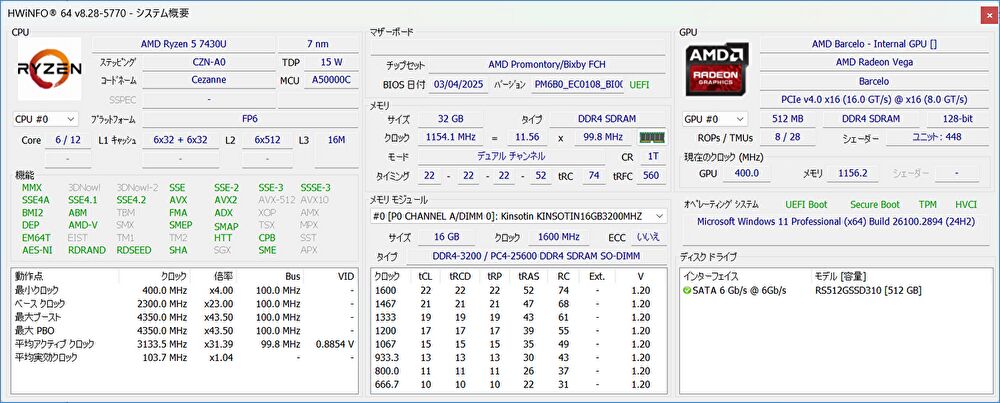Click the green memory module icon
The height and width of the screenshot is (403, 1000).
[x=652, y=138]
